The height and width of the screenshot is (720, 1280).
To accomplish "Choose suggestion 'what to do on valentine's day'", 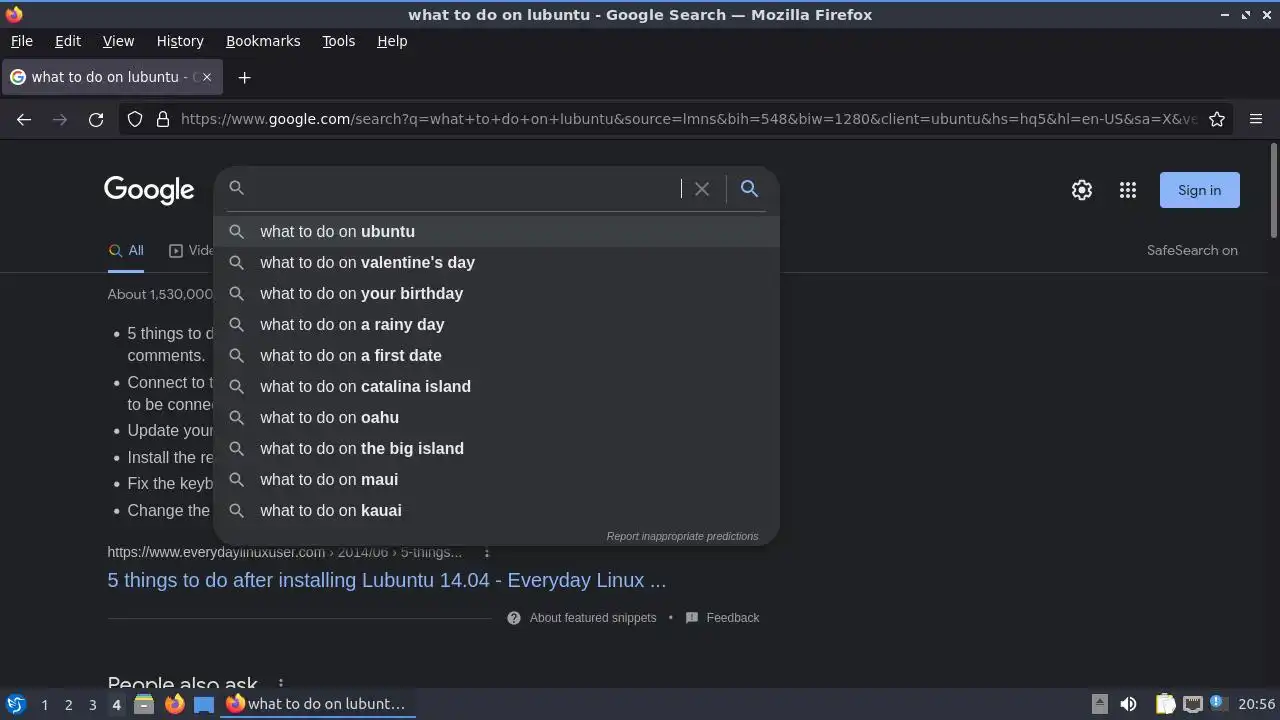I will (x=496, y=262).
